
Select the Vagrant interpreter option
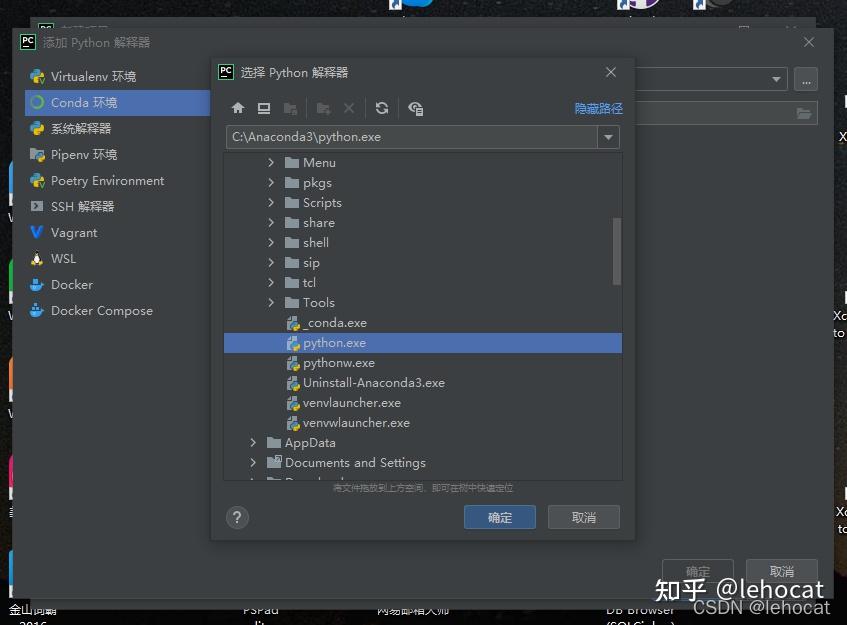coord(71,232)
